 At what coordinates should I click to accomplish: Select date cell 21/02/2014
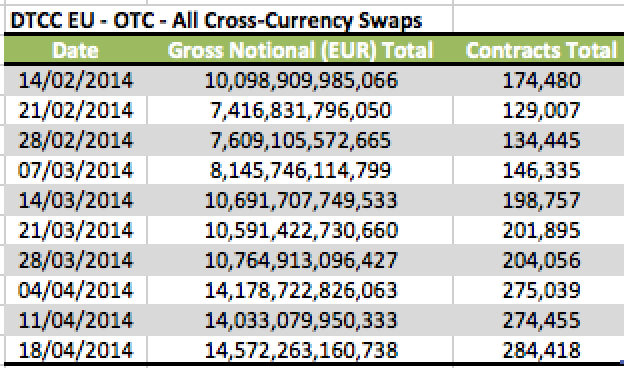[76, 111]
